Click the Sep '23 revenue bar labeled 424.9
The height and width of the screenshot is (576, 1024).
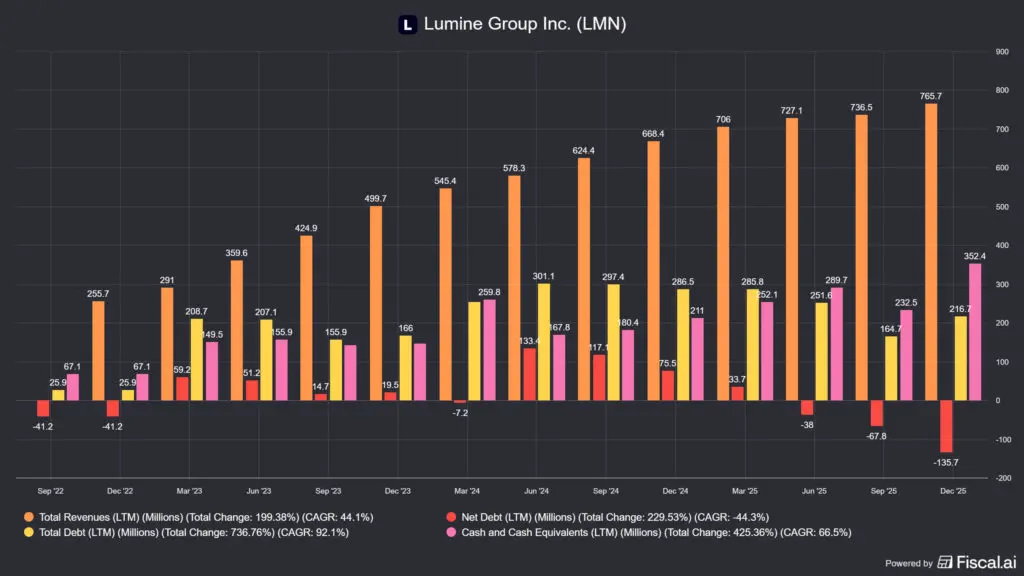pos(306,318)
